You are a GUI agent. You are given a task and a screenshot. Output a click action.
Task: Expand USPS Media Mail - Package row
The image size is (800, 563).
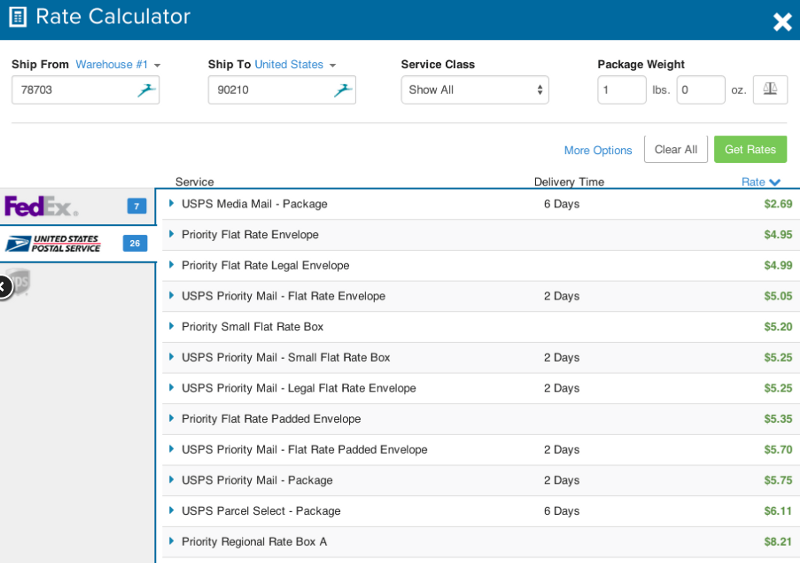point(171,203)
